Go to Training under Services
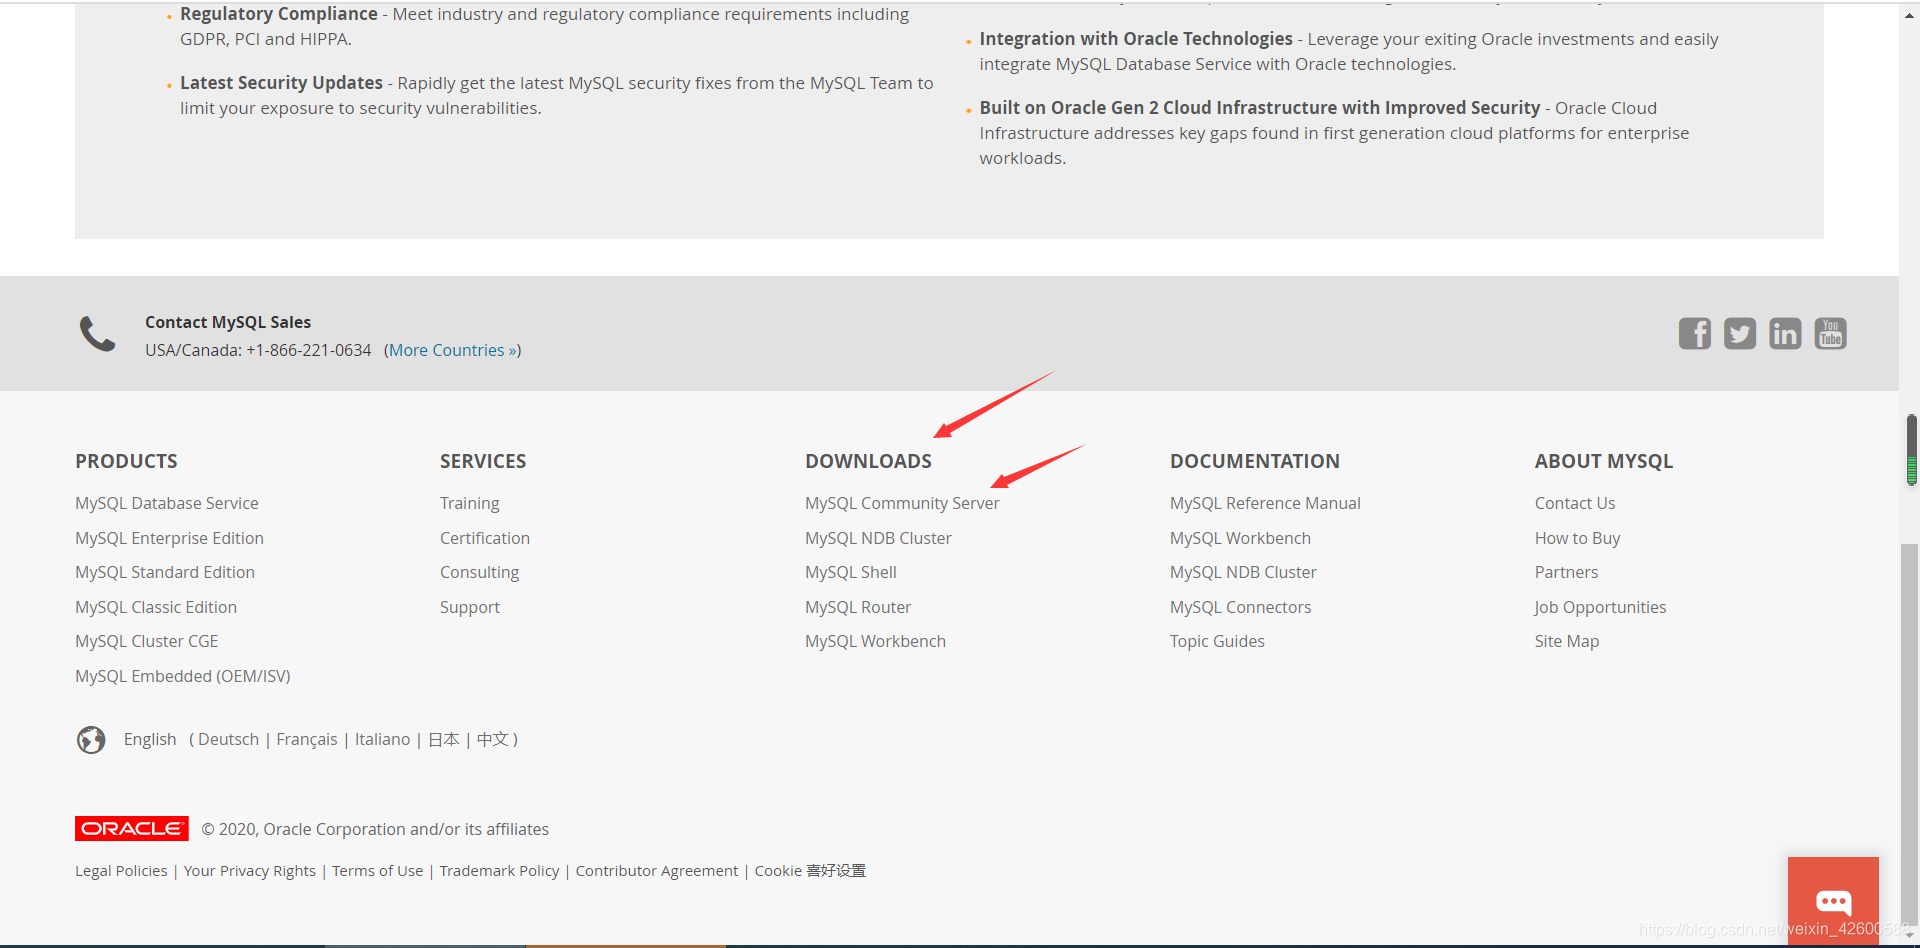The height and width of the screenshot is (948, 1920). click(x=470, y=503)
